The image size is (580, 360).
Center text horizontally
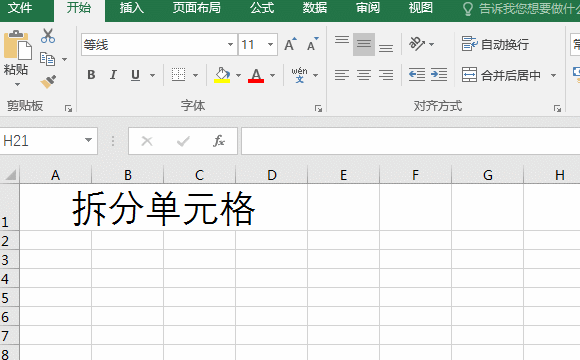click(x=364, y=75)
